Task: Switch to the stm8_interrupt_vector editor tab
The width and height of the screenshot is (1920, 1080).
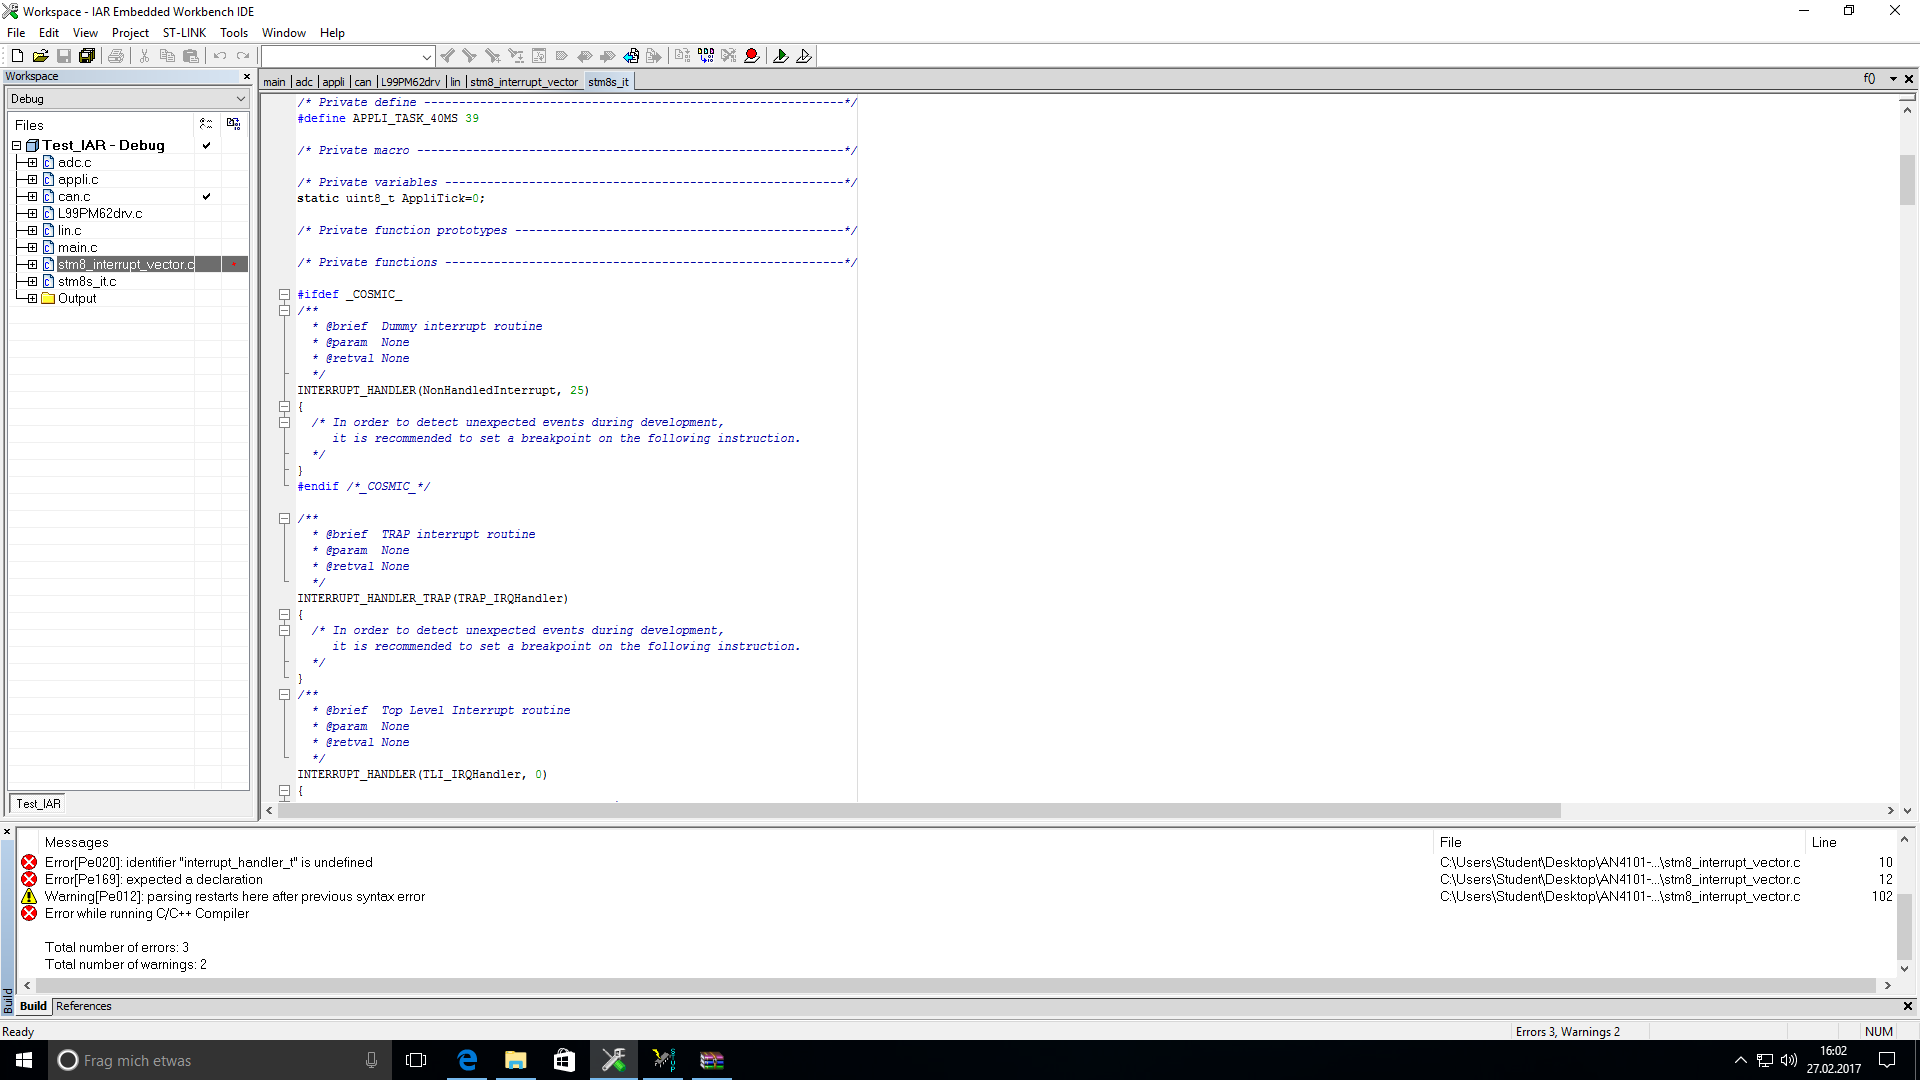Action: (x=524, y=82)
